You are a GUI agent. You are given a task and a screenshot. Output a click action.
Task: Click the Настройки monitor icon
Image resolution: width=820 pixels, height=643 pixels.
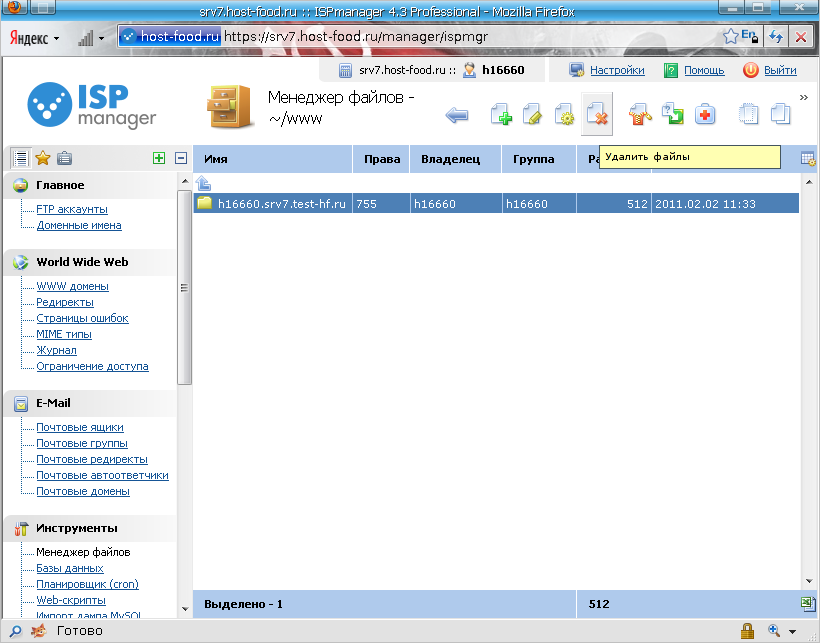(577, 70)
